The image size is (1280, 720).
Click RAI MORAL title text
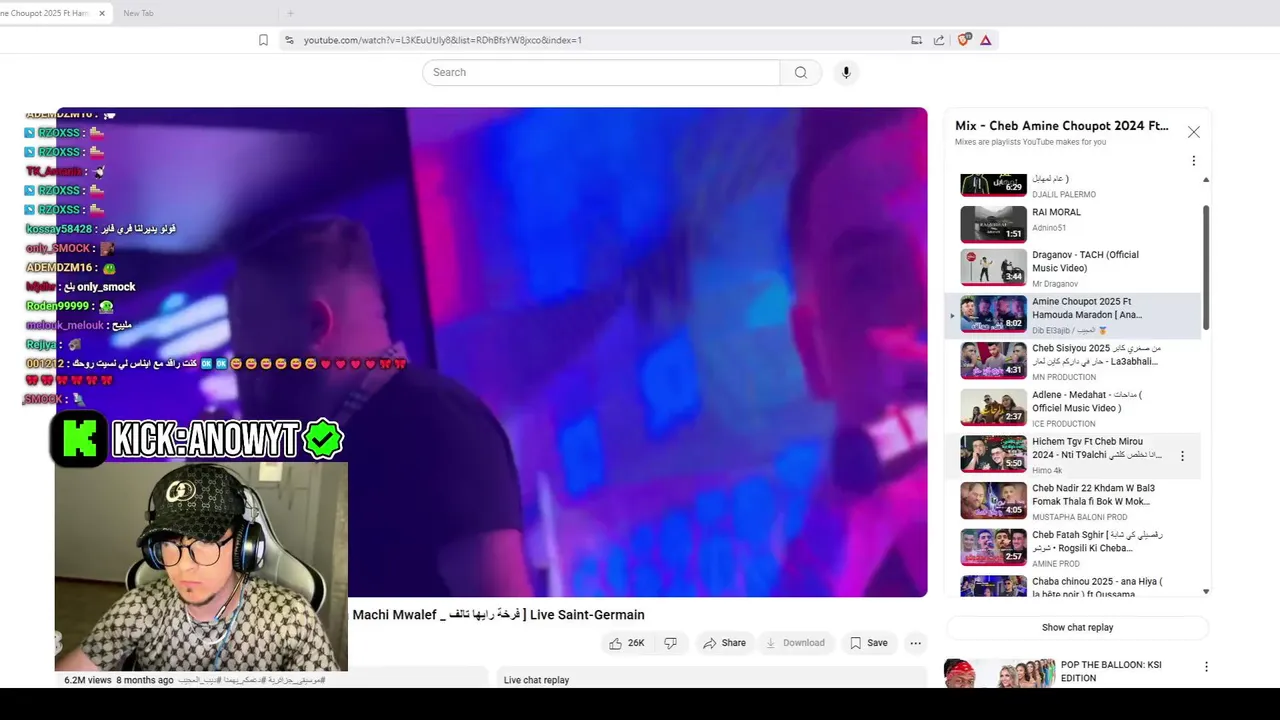(x=1056, y=212)
